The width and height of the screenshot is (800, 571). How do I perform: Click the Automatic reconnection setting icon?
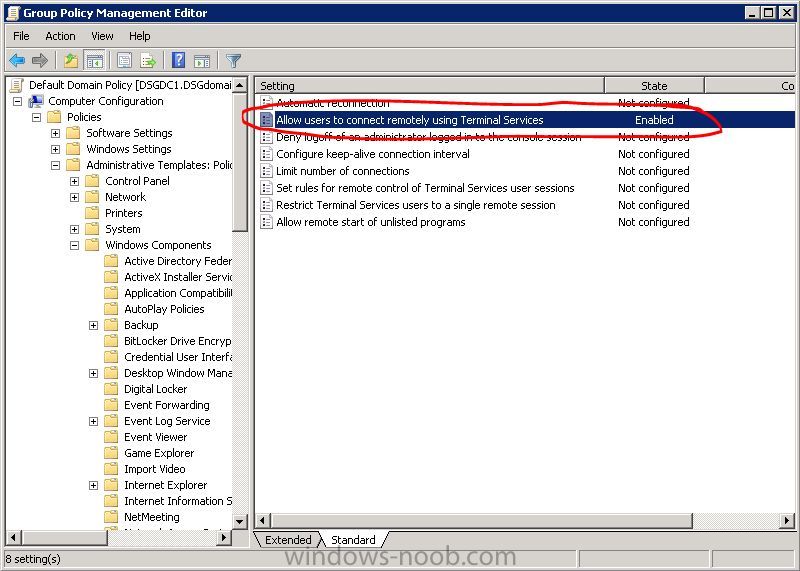(266, 103)
